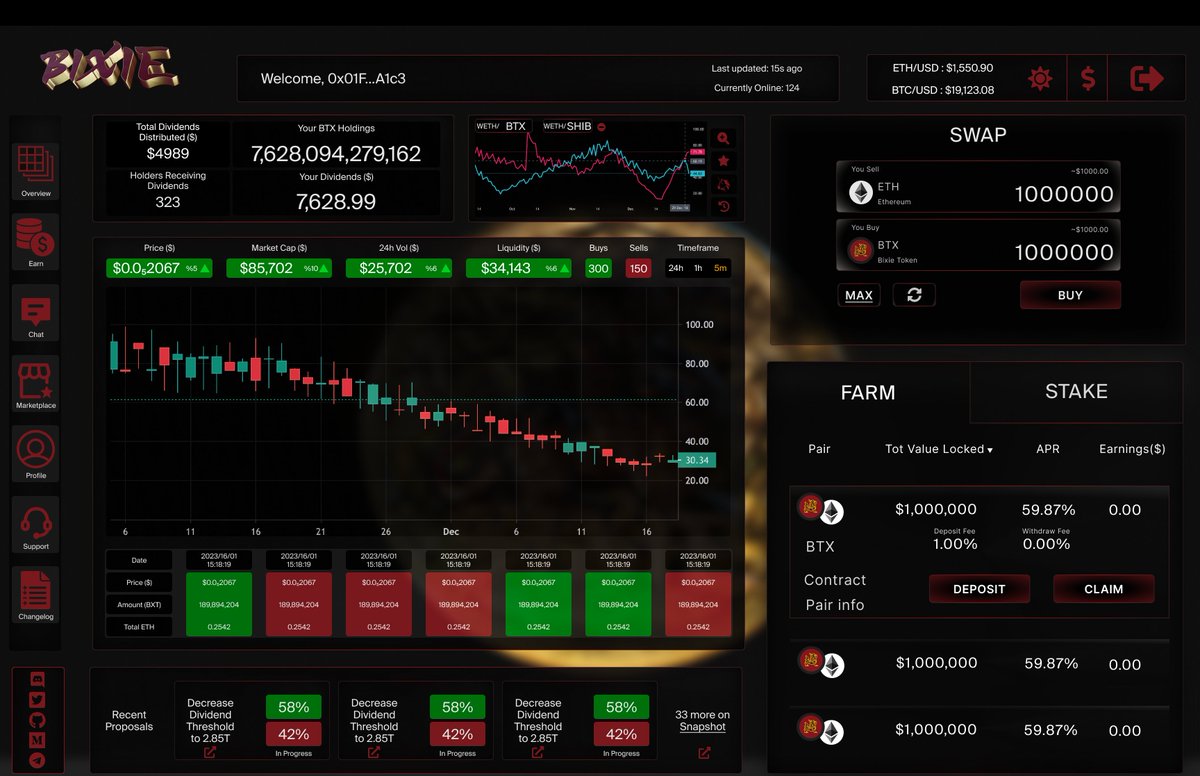
Task: Select the 1h timeframe
Action: click(x=698, y=268)
